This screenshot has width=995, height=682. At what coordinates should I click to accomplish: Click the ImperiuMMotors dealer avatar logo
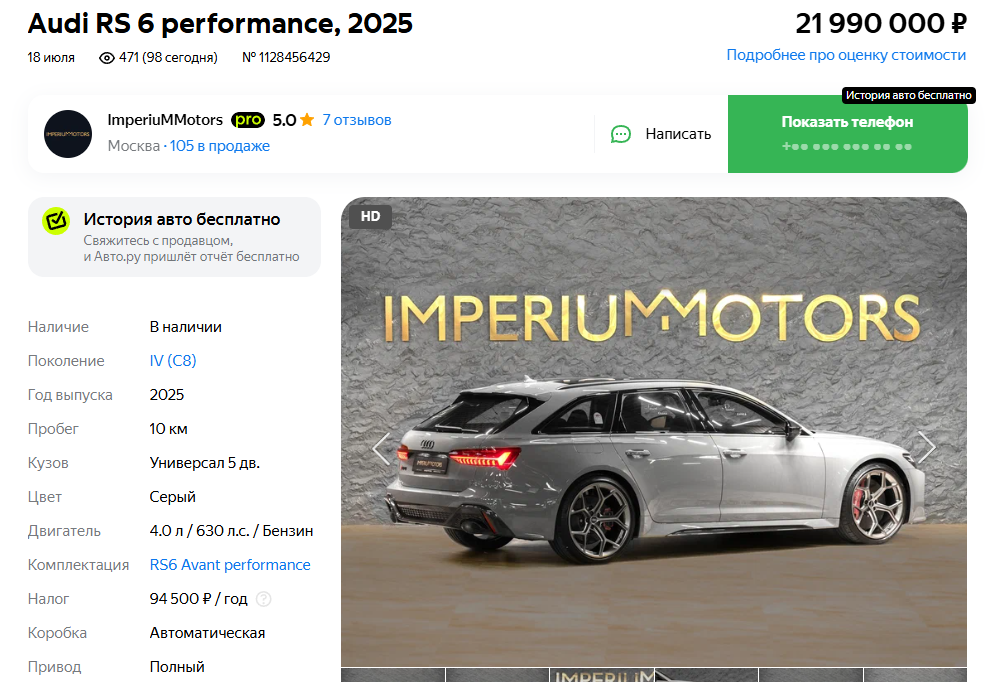point(68,134)
